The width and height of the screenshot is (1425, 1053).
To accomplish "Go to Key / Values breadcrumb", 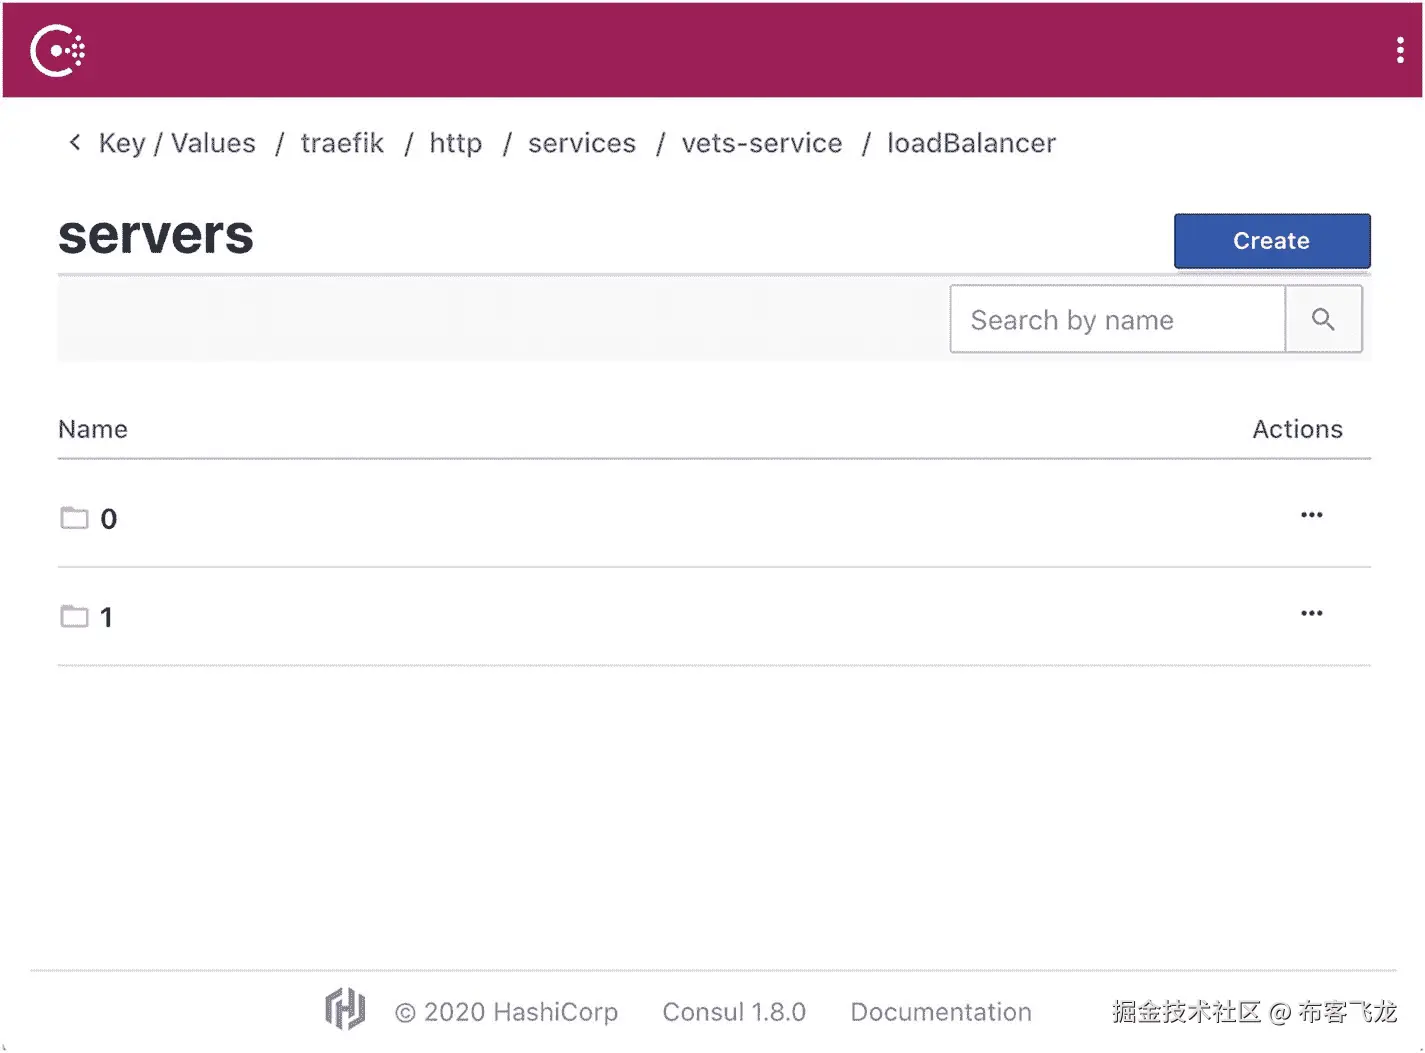I will coord(177,144).
